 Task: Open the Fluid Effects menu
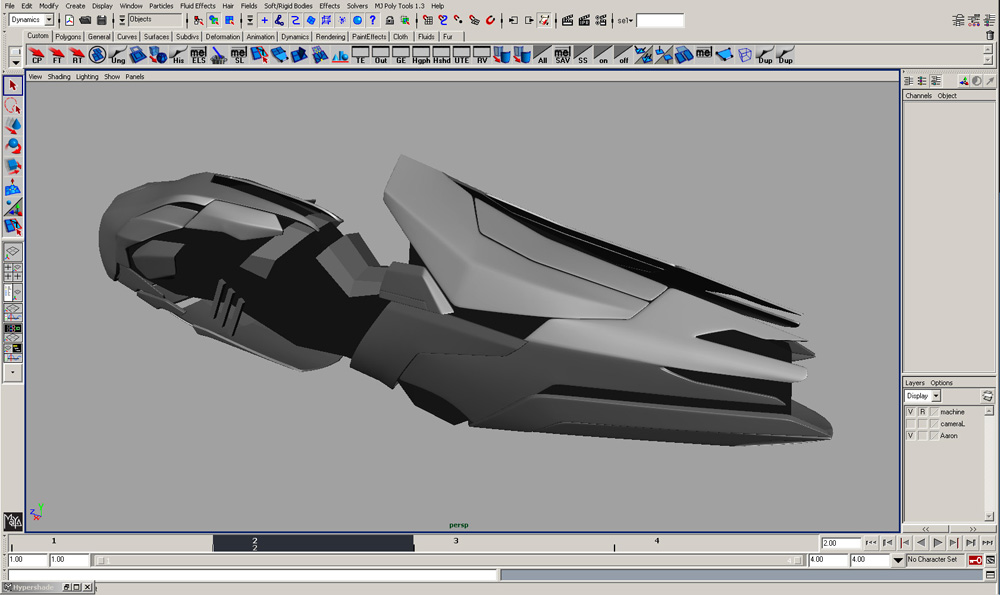(x=198, y=6)
